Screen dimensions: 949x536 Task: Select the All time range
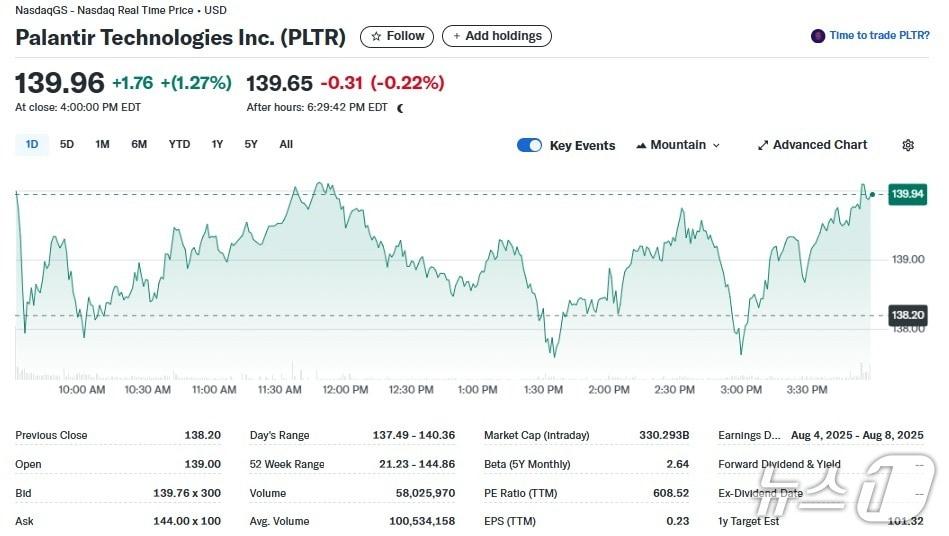coord(286,144)
